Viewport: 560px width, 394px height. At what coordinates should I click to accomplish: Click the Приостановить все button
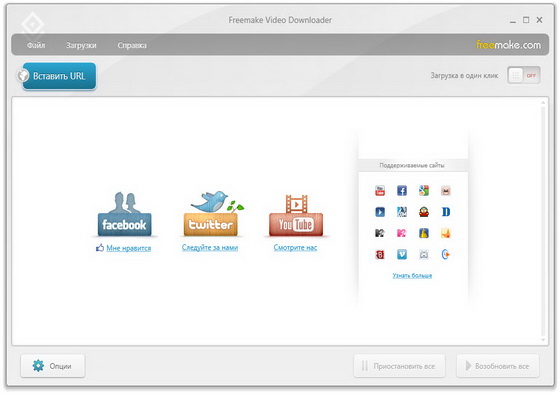click(x=399, y=366)
